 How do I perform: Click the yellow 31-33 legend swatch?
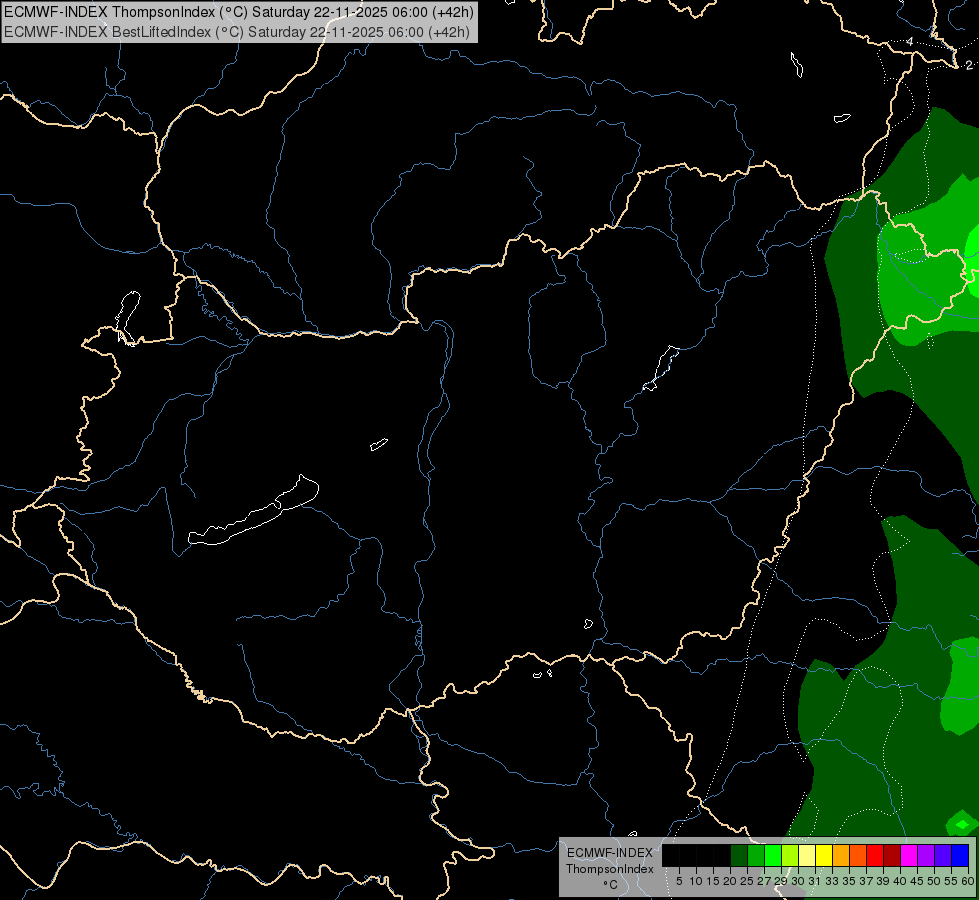pos(824,855)
